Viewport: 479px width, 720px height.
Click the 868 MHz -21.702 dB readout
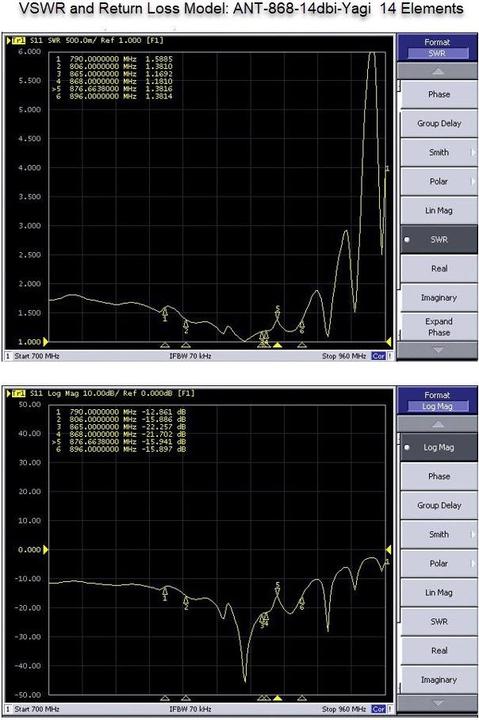pyautogui.click(x=121, y=434)
